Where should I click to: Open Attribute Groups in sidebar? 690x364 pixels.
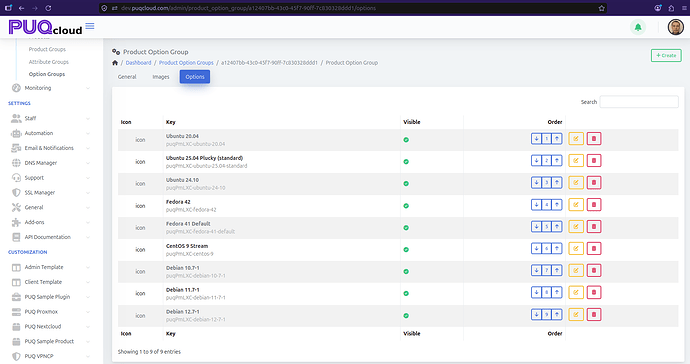tap(48, 62)
